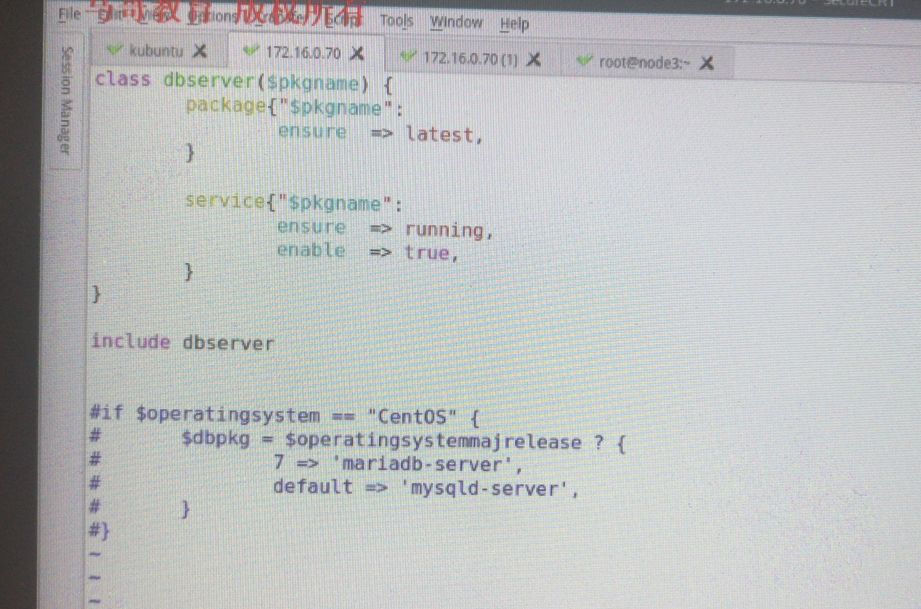The width and height of the screenshot is (921, 609).
Task: Close the kubuntu tab
Action: point(200,51)
